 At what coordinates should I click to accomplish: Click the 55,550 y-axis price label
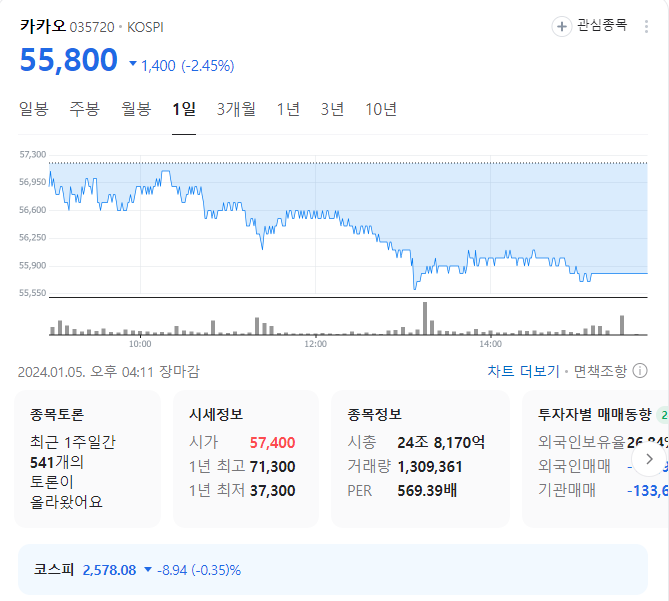(x=32, y=293)
